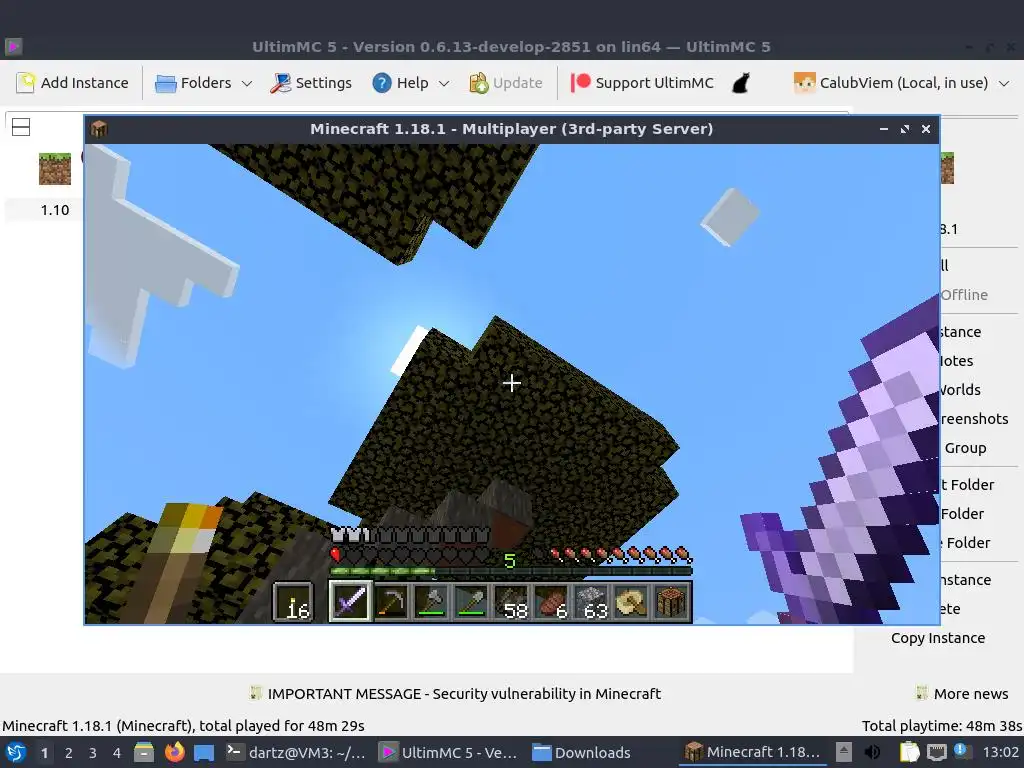Open the Support UltimMC link
The height and width of the screenshot is (768, 1024).
642,83
